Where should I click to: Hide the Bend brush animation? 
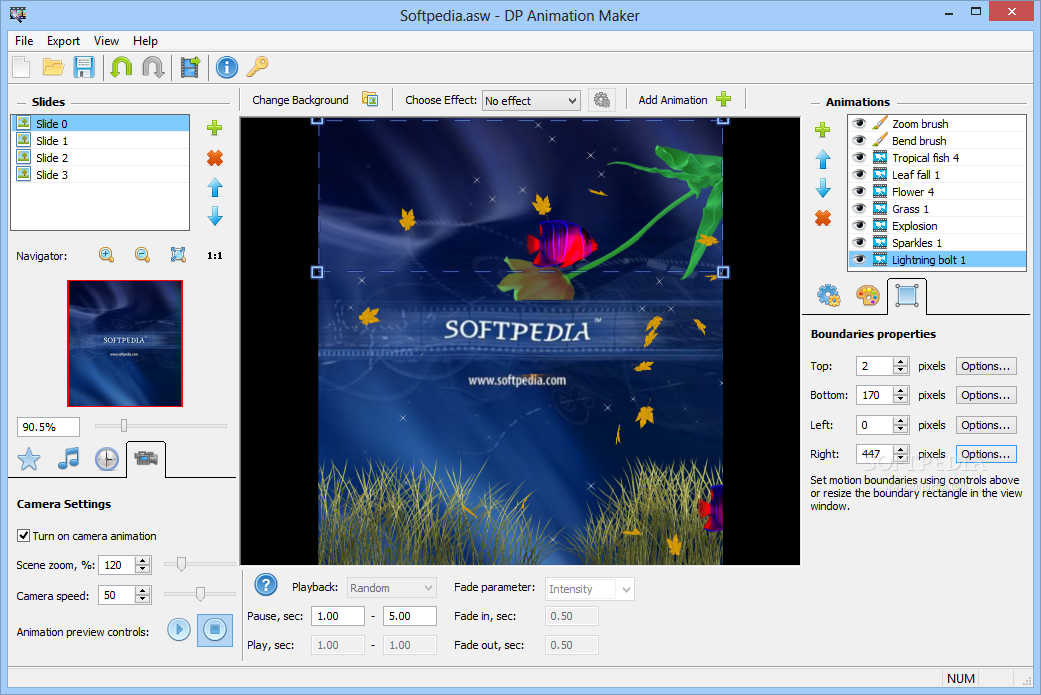860,140
